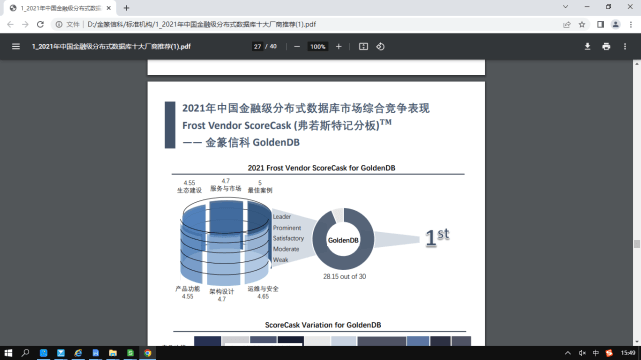
Task: Open Windows taskbar search
Action: (25, 353)
